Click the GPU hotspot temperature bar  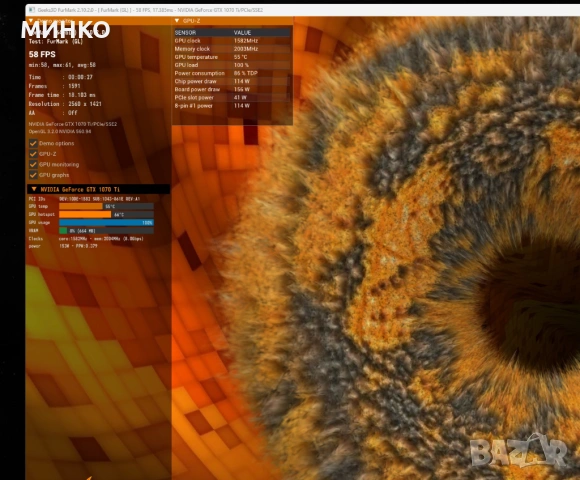106,214
